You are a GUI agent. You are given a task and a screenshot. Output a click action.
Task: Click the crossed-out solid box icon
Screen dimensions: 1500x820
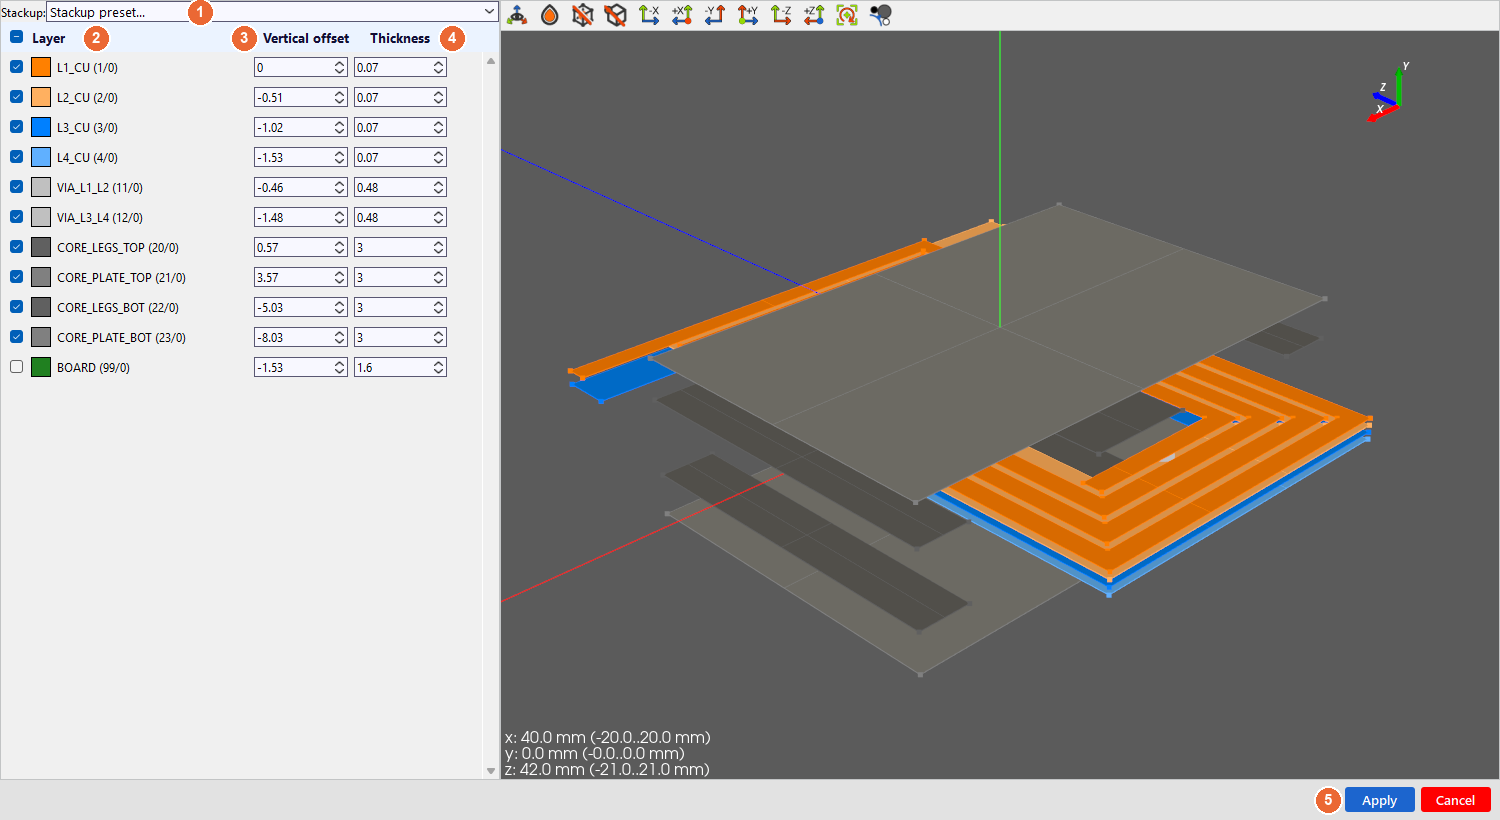point(616,15)
